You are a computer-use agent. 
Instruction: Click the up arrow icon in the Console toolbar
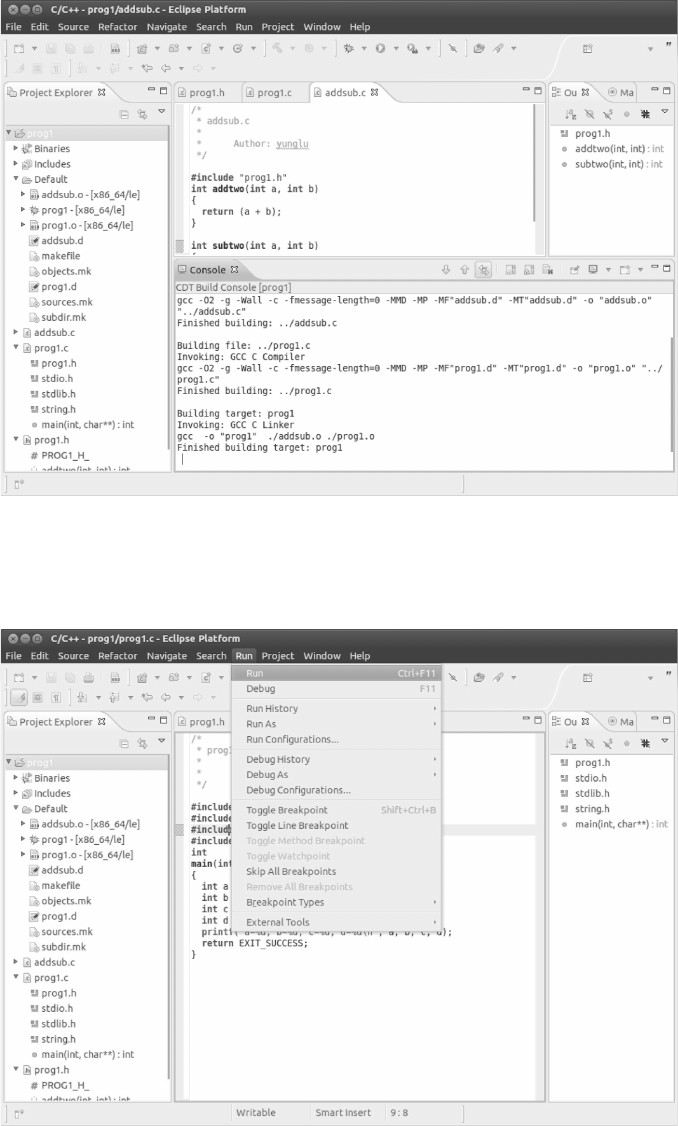[465, 269]
